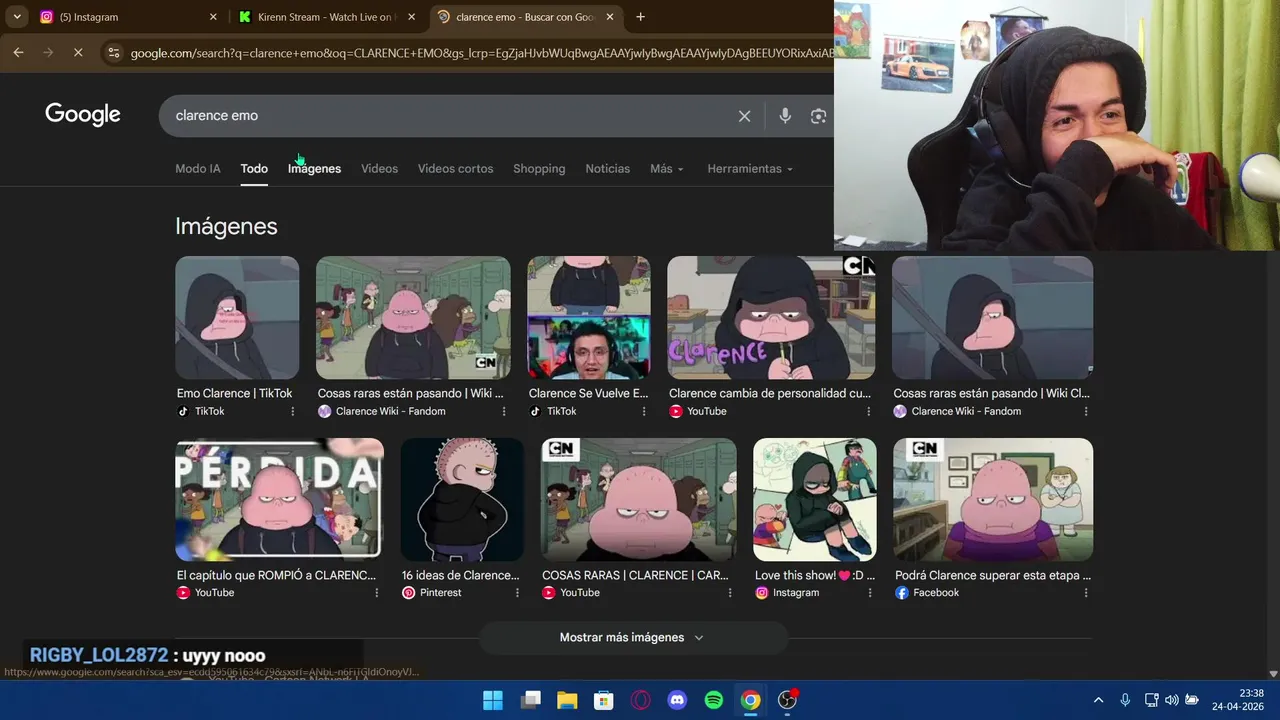Expand the Más search filter menu
The width and height of the screenshot is (1280, 720).
[667, 169]
